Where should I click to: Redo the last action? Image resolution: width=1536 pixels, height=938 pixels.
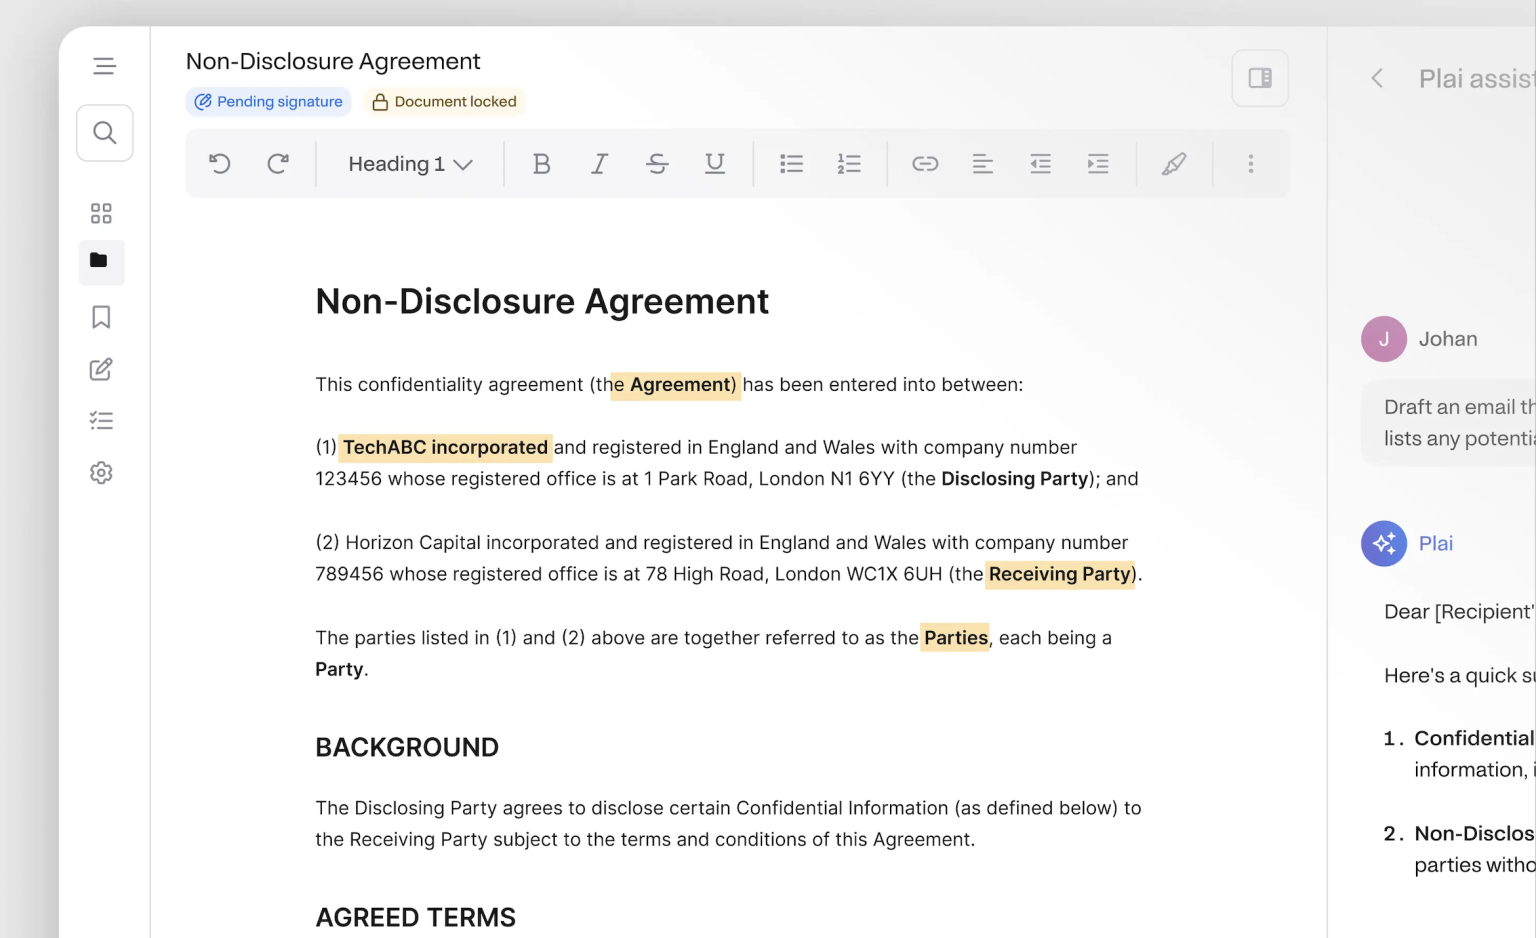(x=278, y=164)
